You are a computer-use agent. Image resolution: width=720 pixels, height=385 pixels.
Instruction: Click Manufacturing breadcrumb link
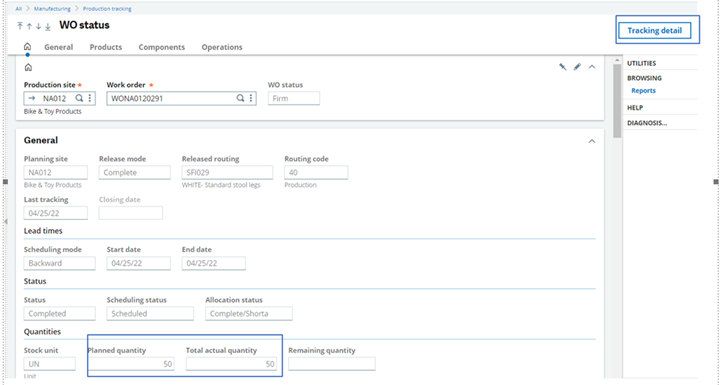pyautogui.click(x=52, y=9)
